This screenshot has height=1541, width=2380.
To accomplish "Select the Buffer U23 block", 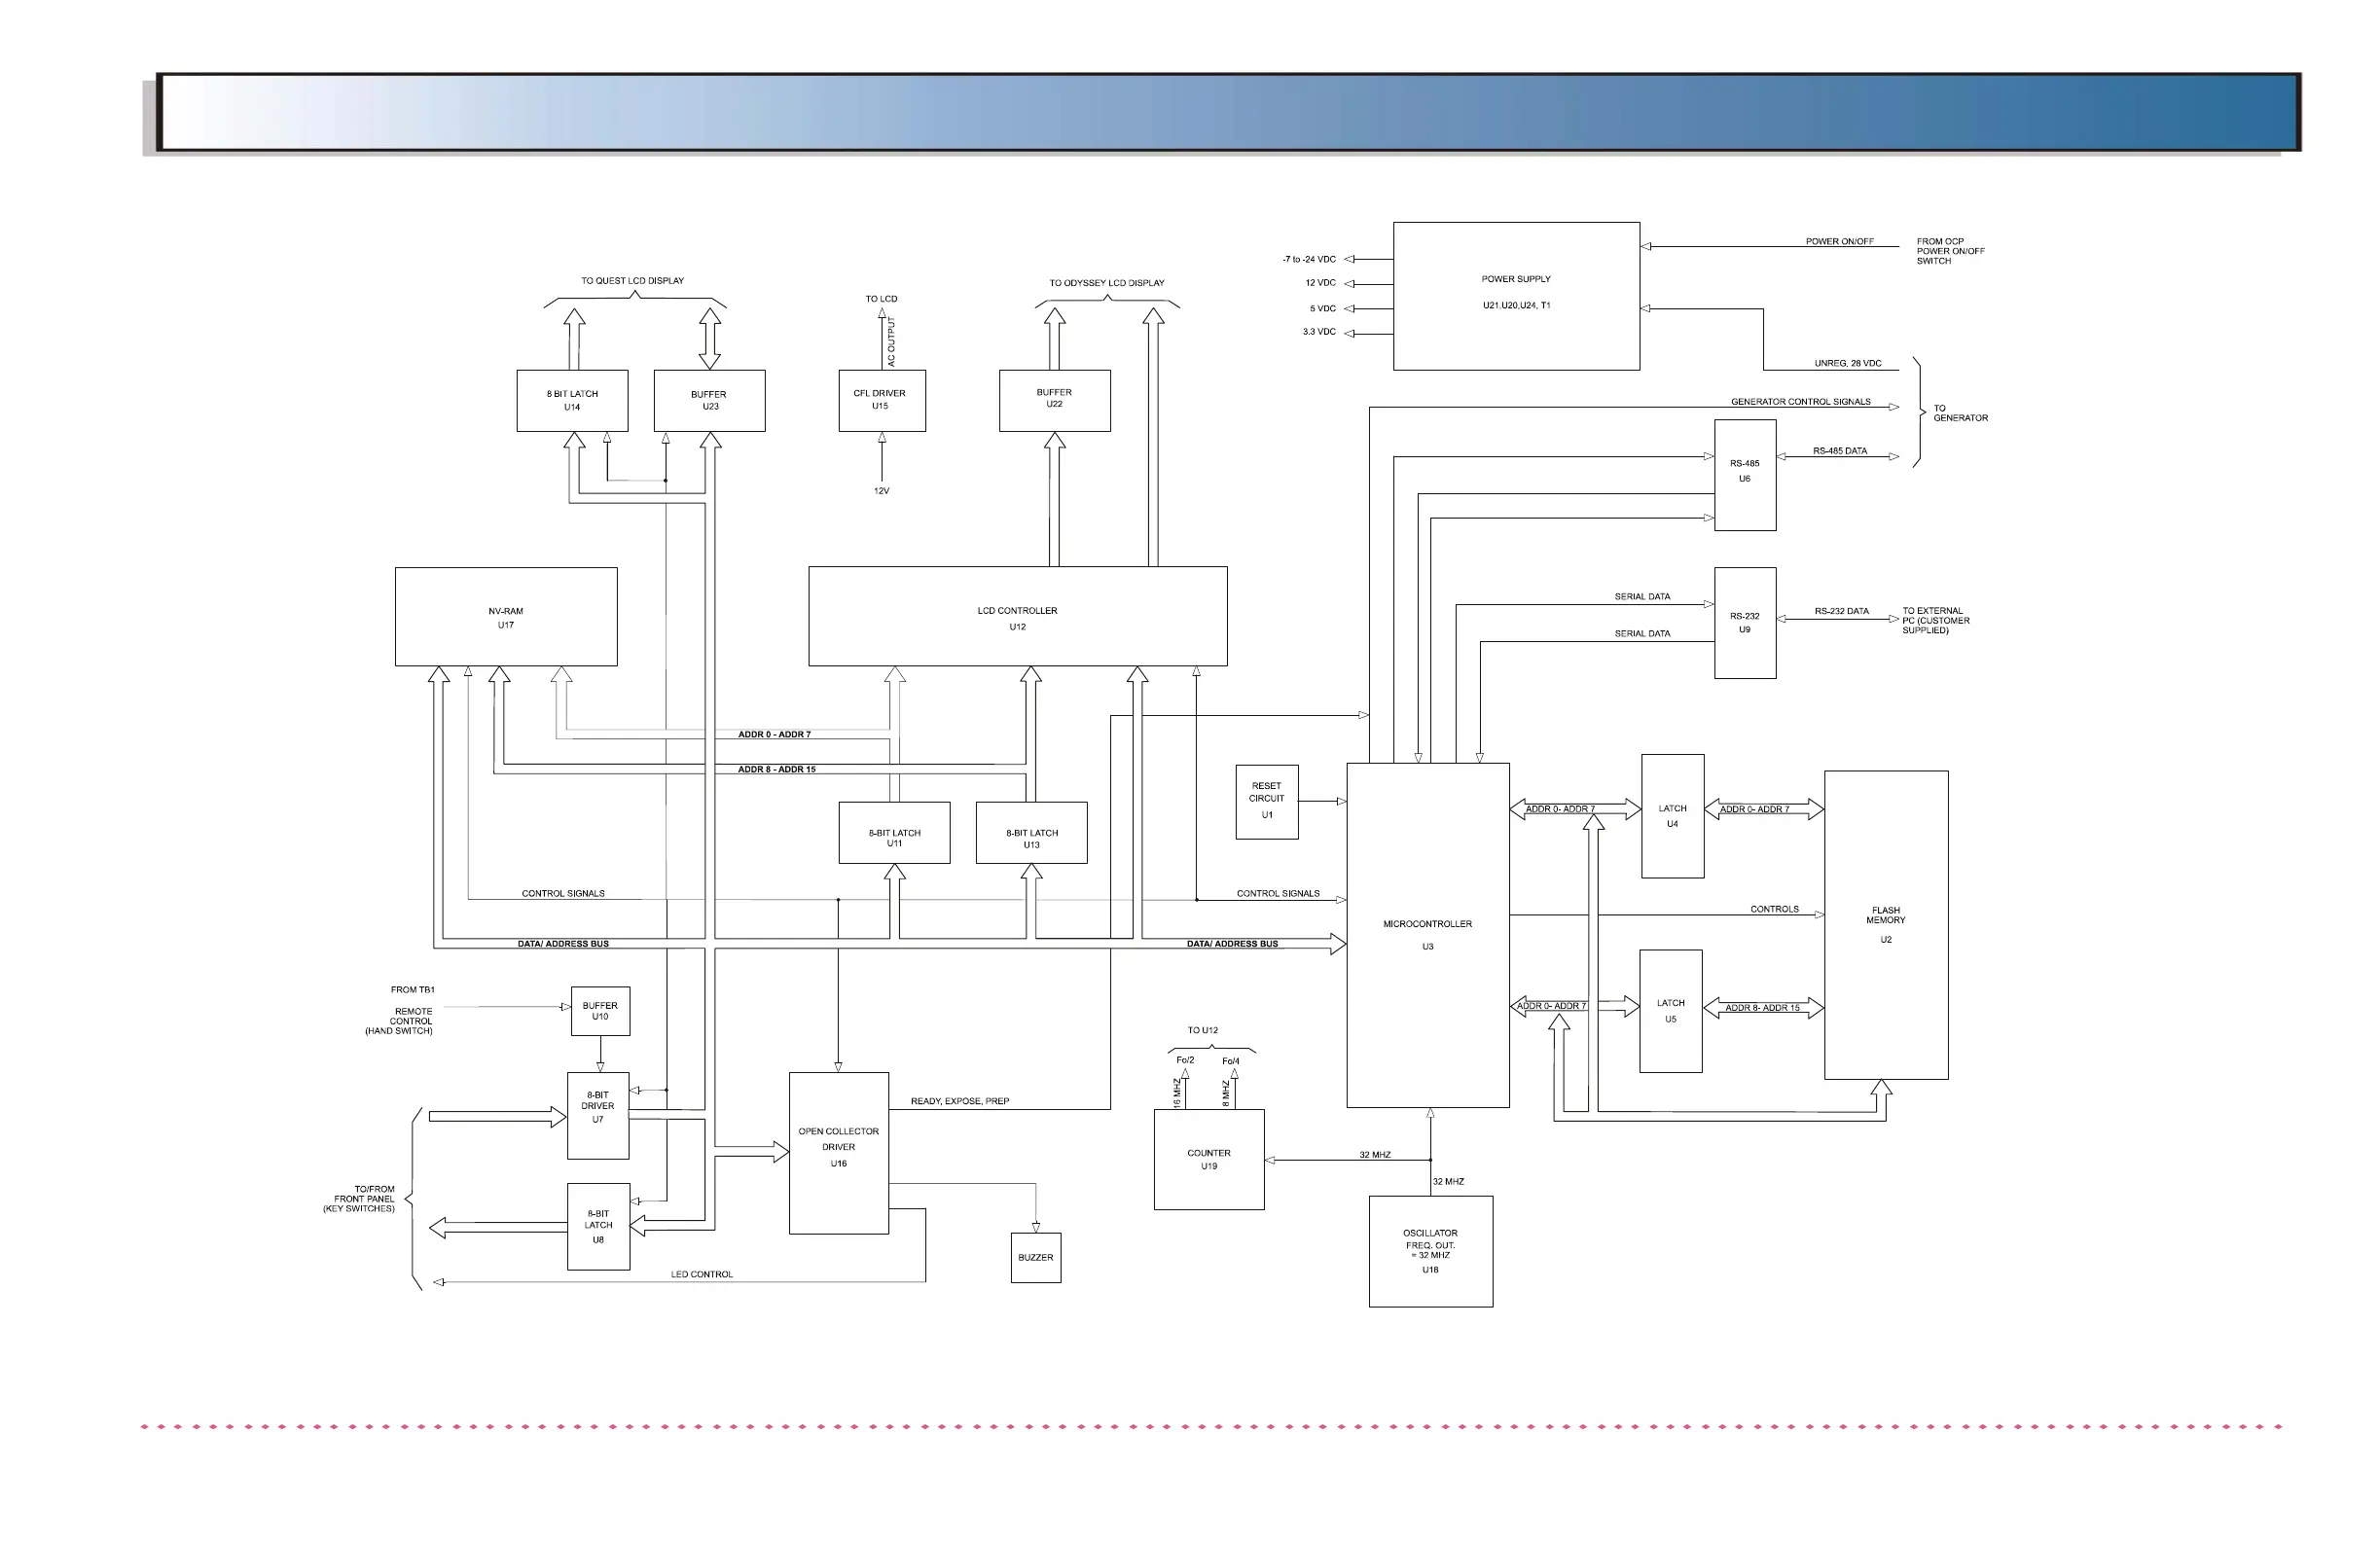I will click(709, 400).
